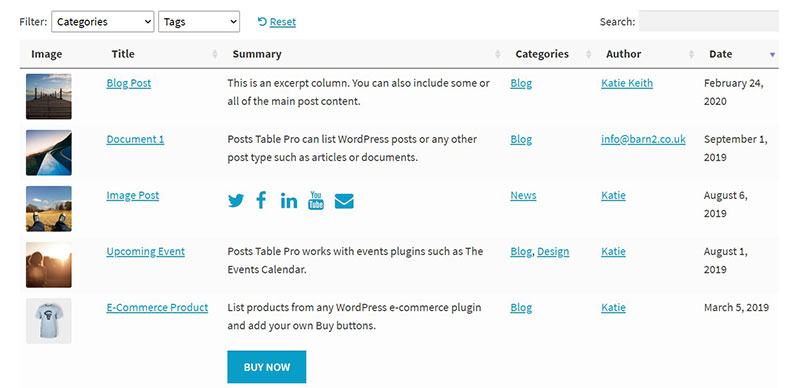Click the info@barn2.co.uk author link
Viewport: 800px width, 388px height.
[x=643, y=139]
